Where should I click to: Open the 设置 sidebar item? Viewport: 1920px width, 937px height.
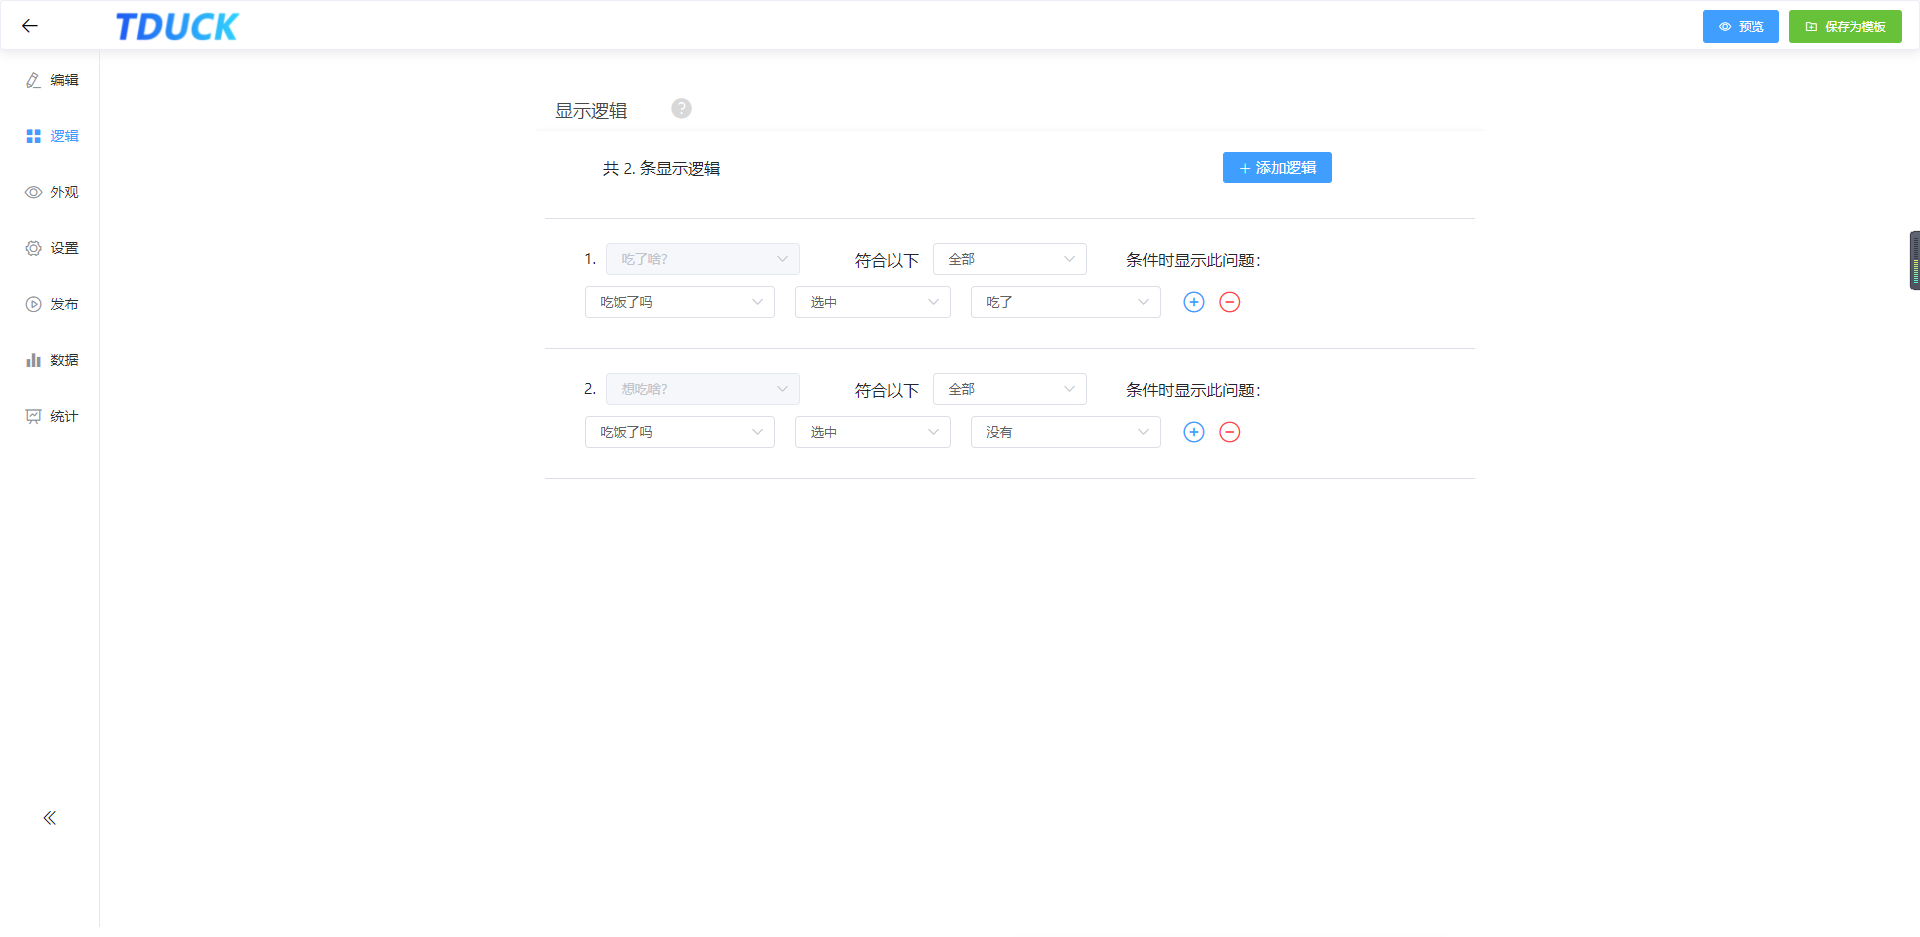point(52,248)
